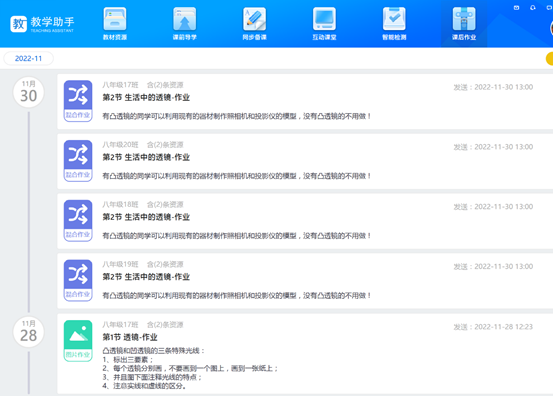Click the 发送：2022-11-28 12:23 timestamp
Screen dimensions: 553x396
(x=493, y=327)
